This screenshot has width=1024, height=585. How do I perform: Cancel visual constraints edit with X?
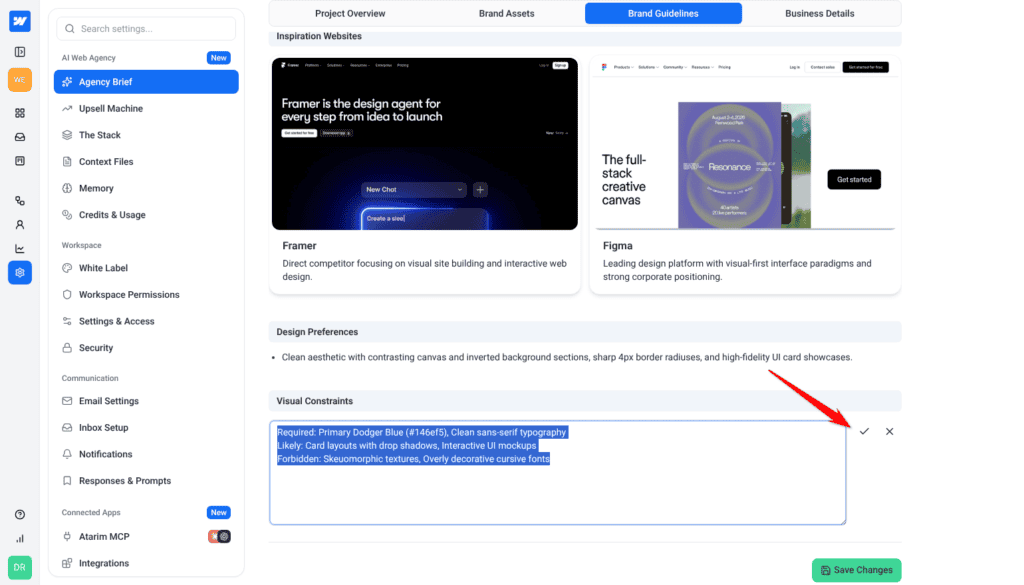pos(889,432)
